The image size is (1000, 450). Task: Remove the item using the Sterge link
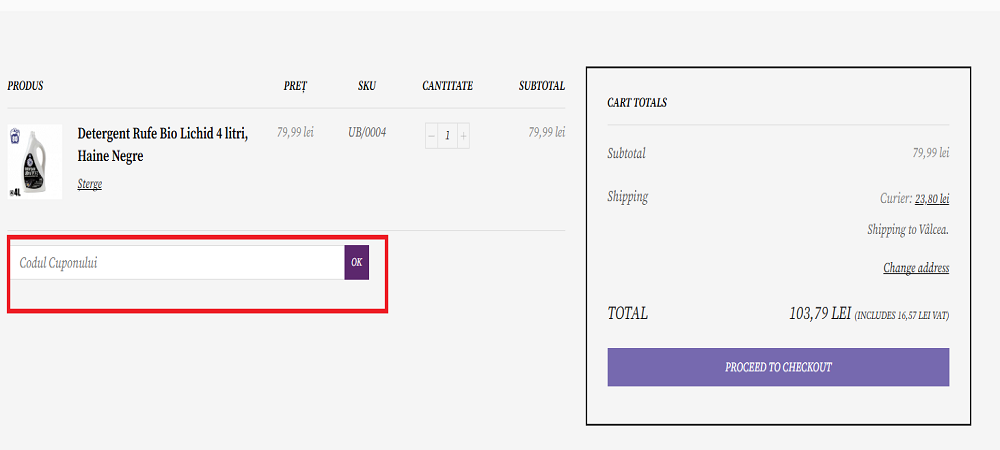point(90,184)
